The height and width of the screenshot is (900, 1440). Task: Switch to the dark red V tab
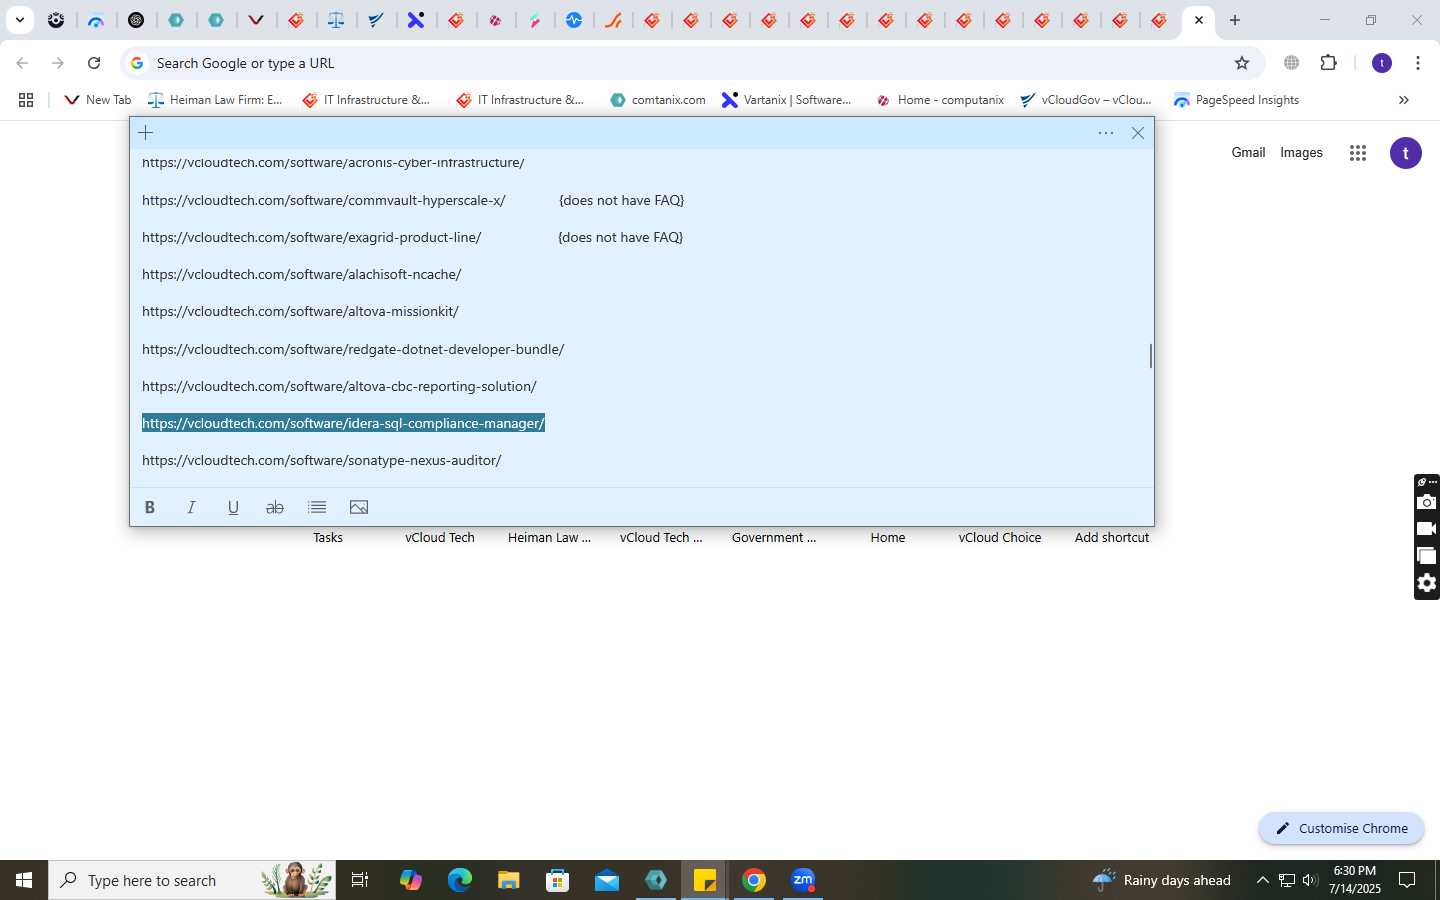[256, 20]
